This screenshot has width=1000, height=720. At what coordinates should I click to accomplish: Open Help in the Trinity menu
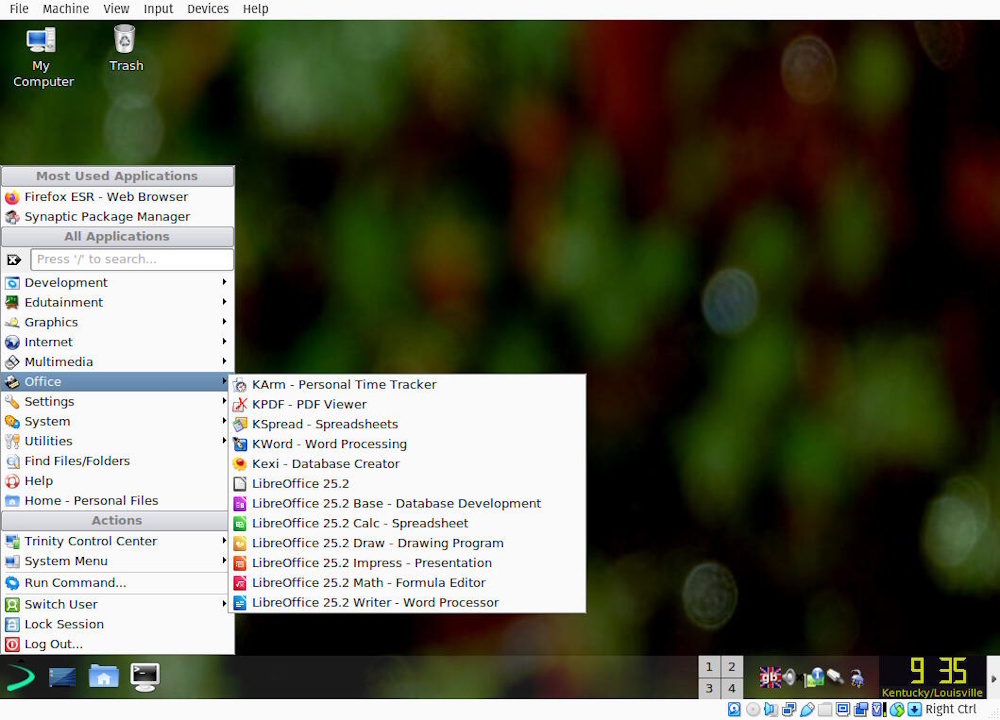pyautogui.click(x=117, y=480)
